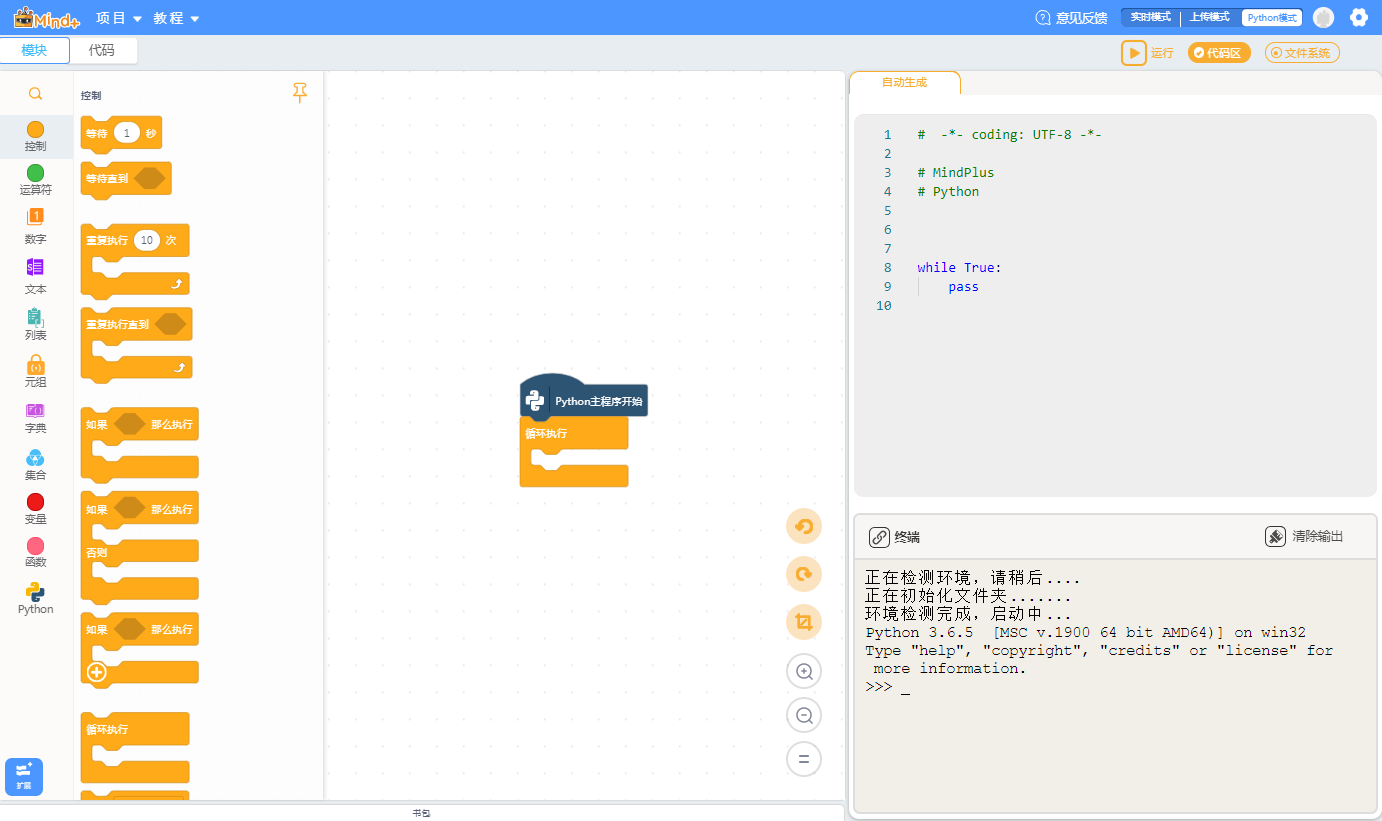Click the coding UTF-8 comment line
1382x821 pixels.
(x=1009, y=135)
